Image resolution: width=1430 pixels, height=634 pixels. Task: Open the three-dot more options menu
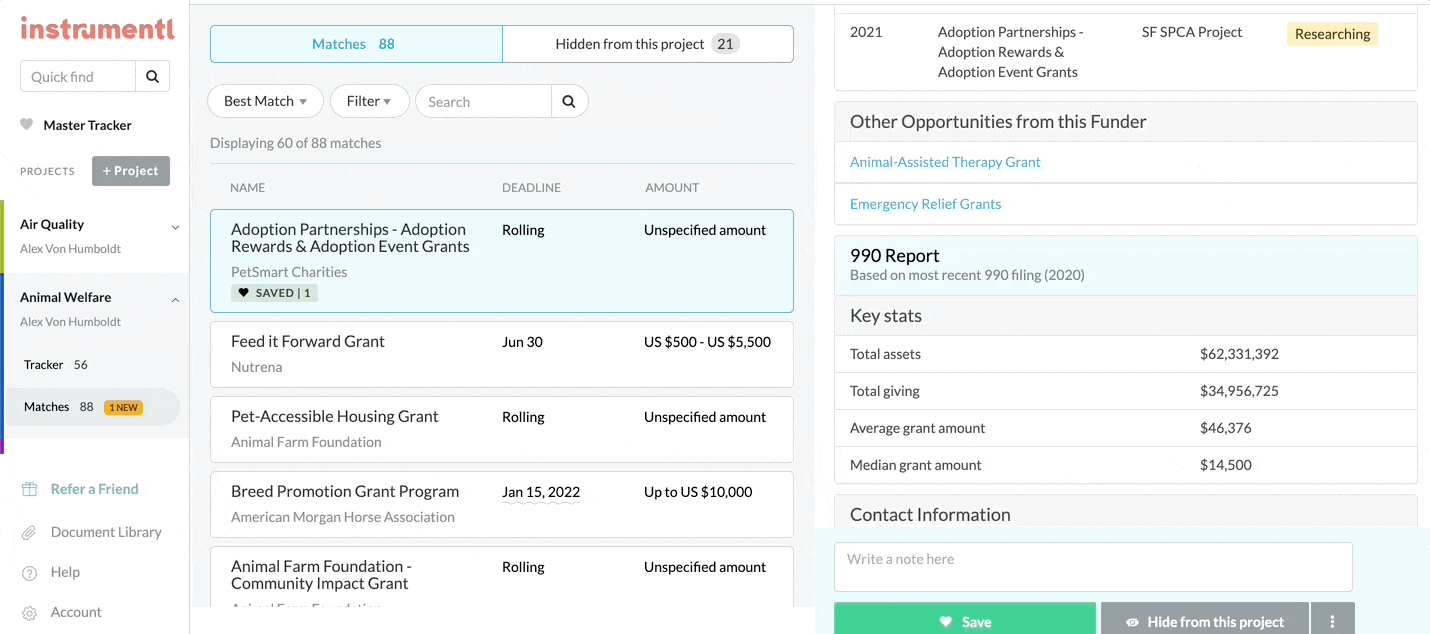click(x=1333, y=620)
